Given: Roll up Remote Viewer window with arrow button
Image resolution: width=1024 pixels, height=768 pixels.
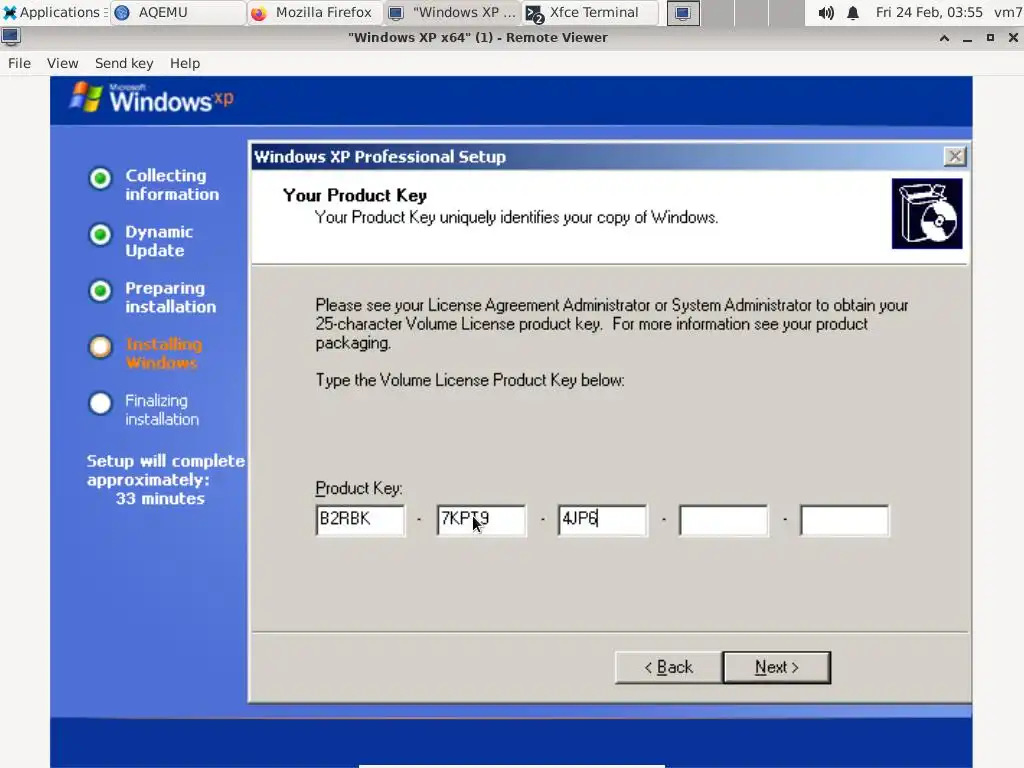Looking at the screenshot, I should pyautogui.click(x=944, y=38).
